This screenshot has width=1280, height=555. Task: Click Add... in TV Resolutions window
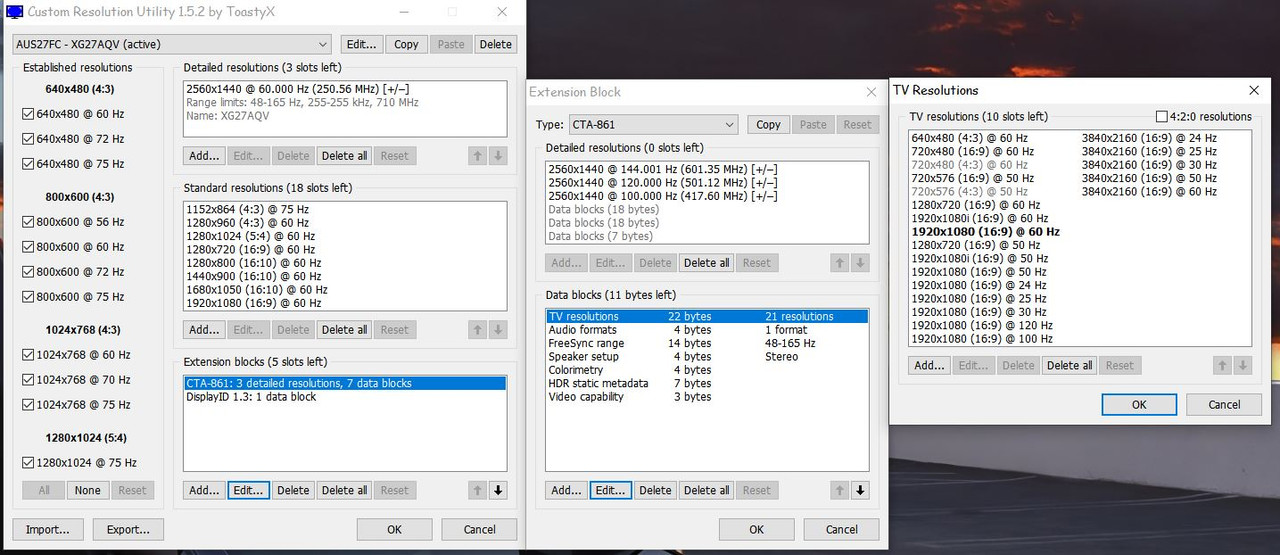click(929, 366)
